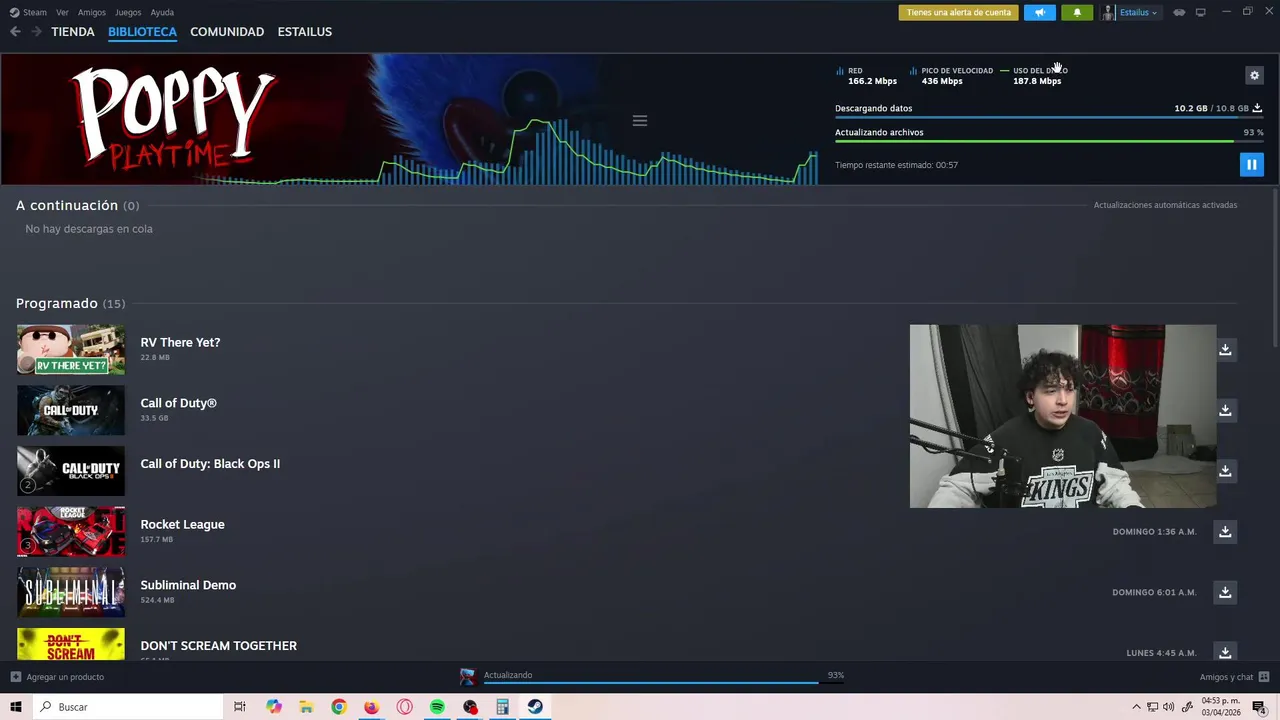This screenshot has height=720, width=1280.
Task: Open the Juegos menu
Action: pos(128,12)
